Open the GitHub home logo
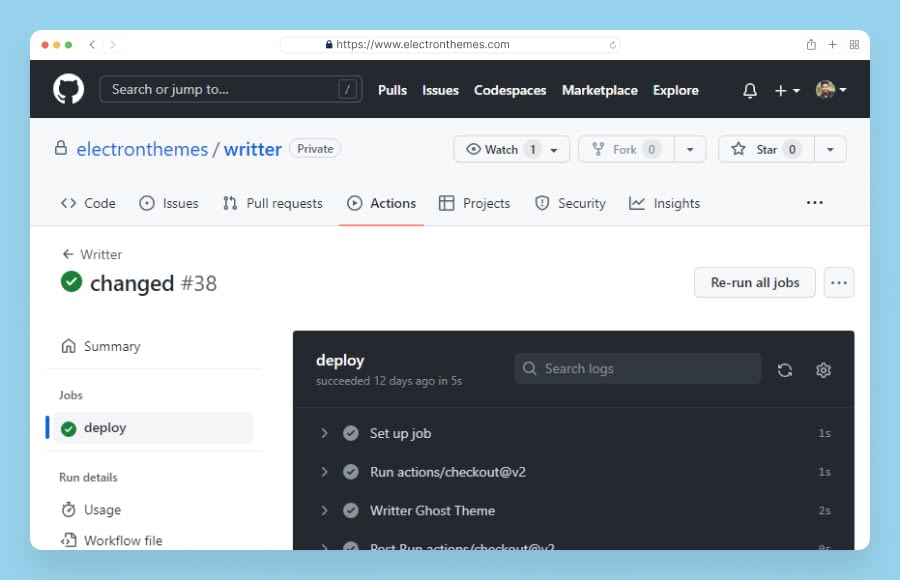 (x=68, y=89)
